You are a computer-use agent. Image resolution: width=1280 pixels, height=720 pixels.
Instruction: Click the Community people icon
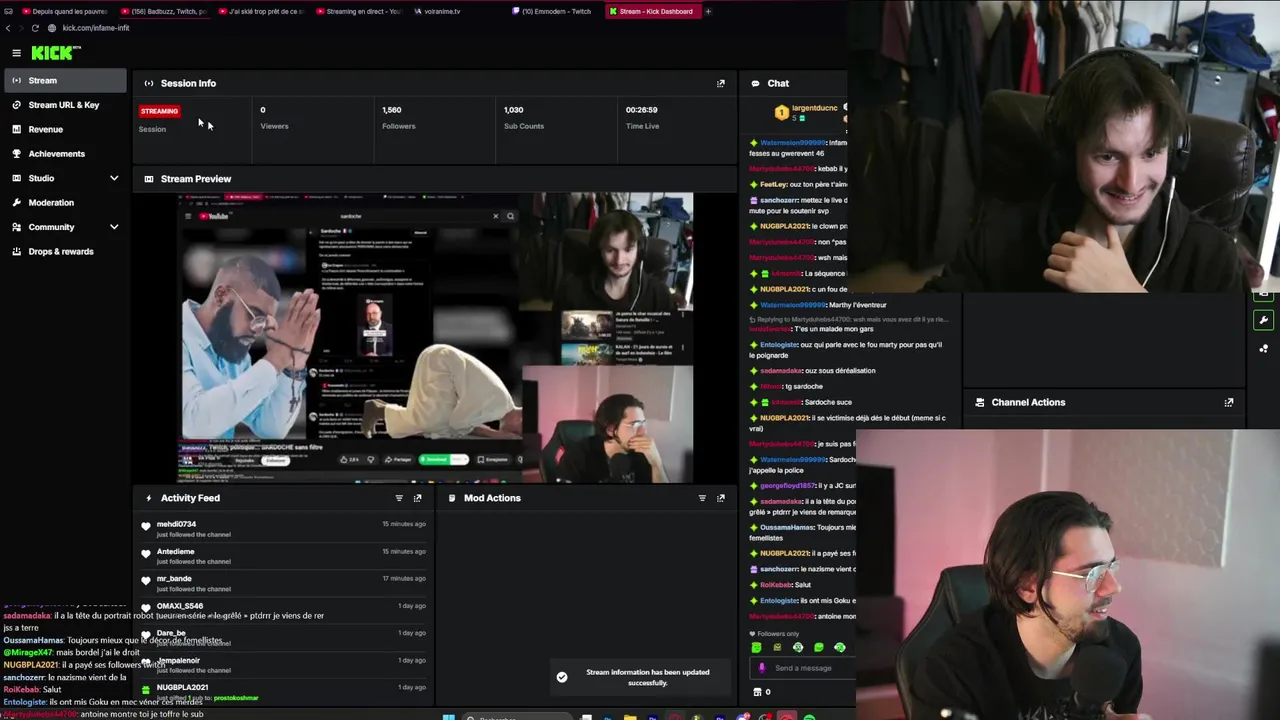point(17,227)
